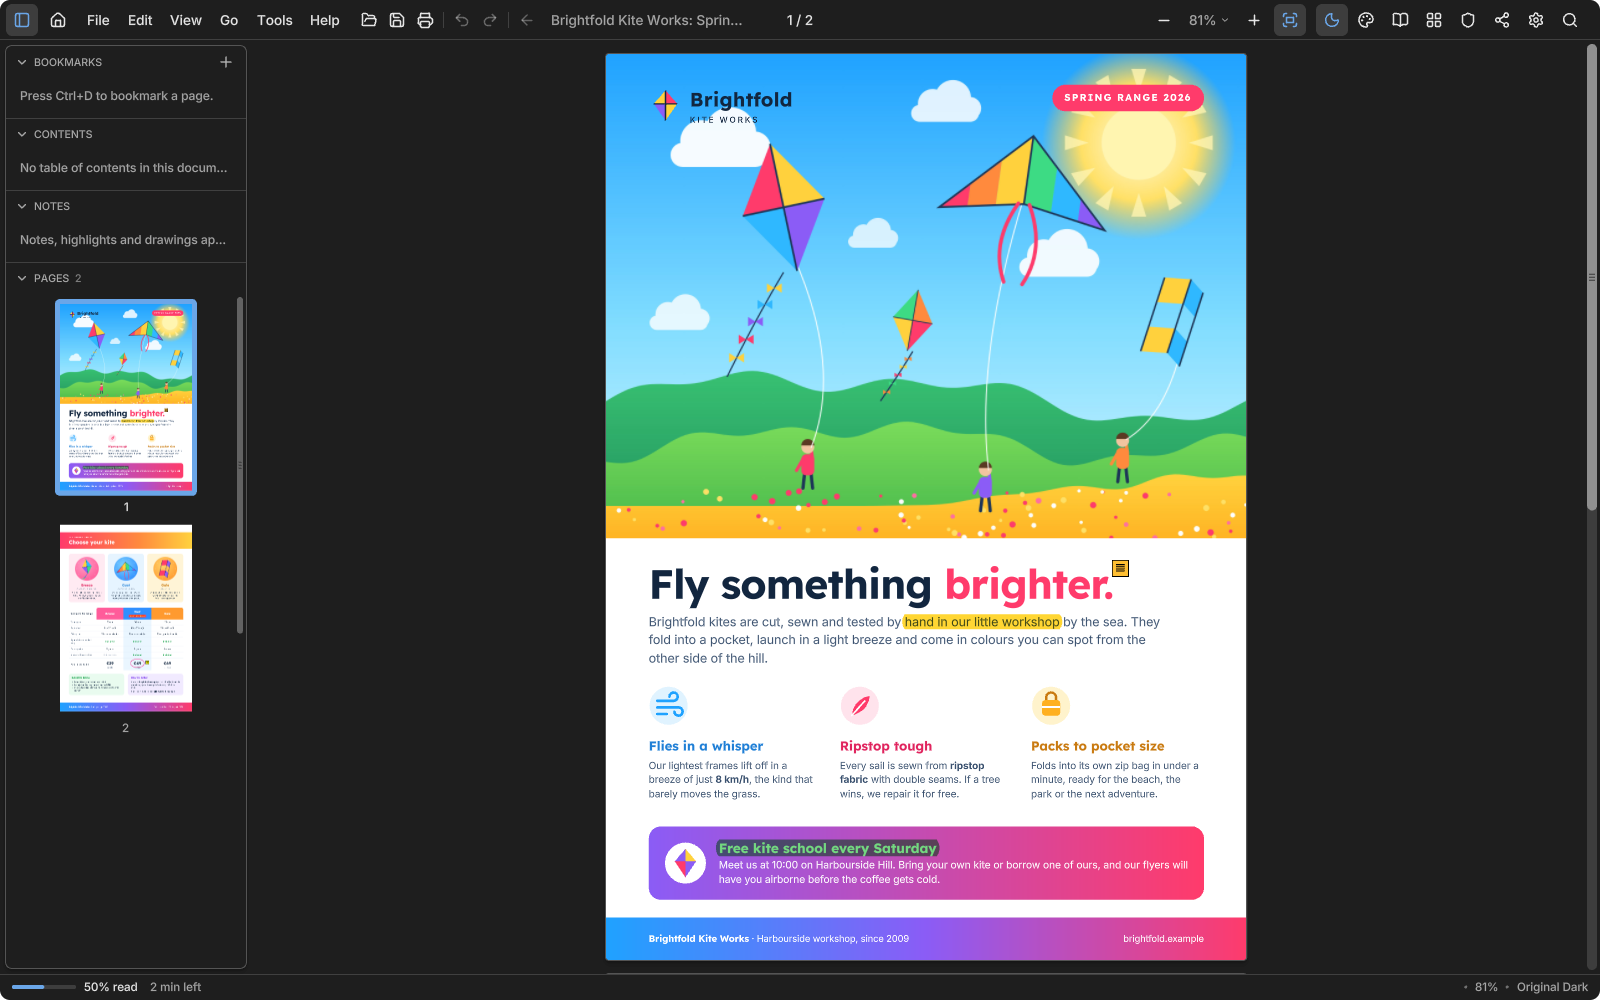Click the 81% zoom status entry
The width and height of the screenshot is (1600, 1000).
point(1486,987)
